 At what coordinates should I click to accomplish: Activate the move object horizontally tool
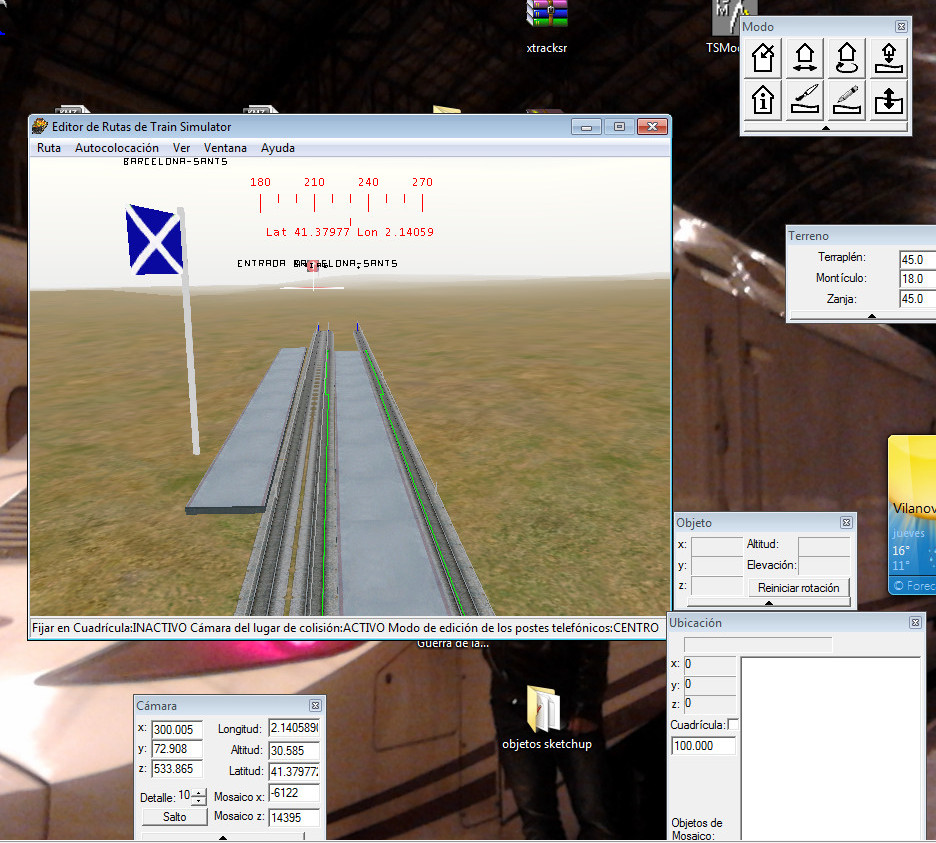click(804, 58)
